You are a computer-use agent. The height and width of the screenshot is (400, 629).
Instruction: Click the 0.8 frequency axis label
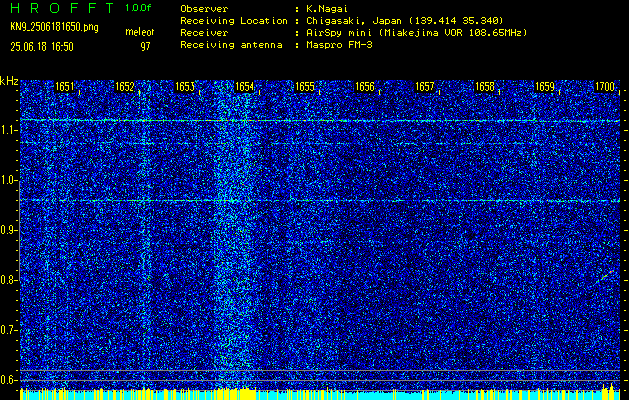point(8,280)
